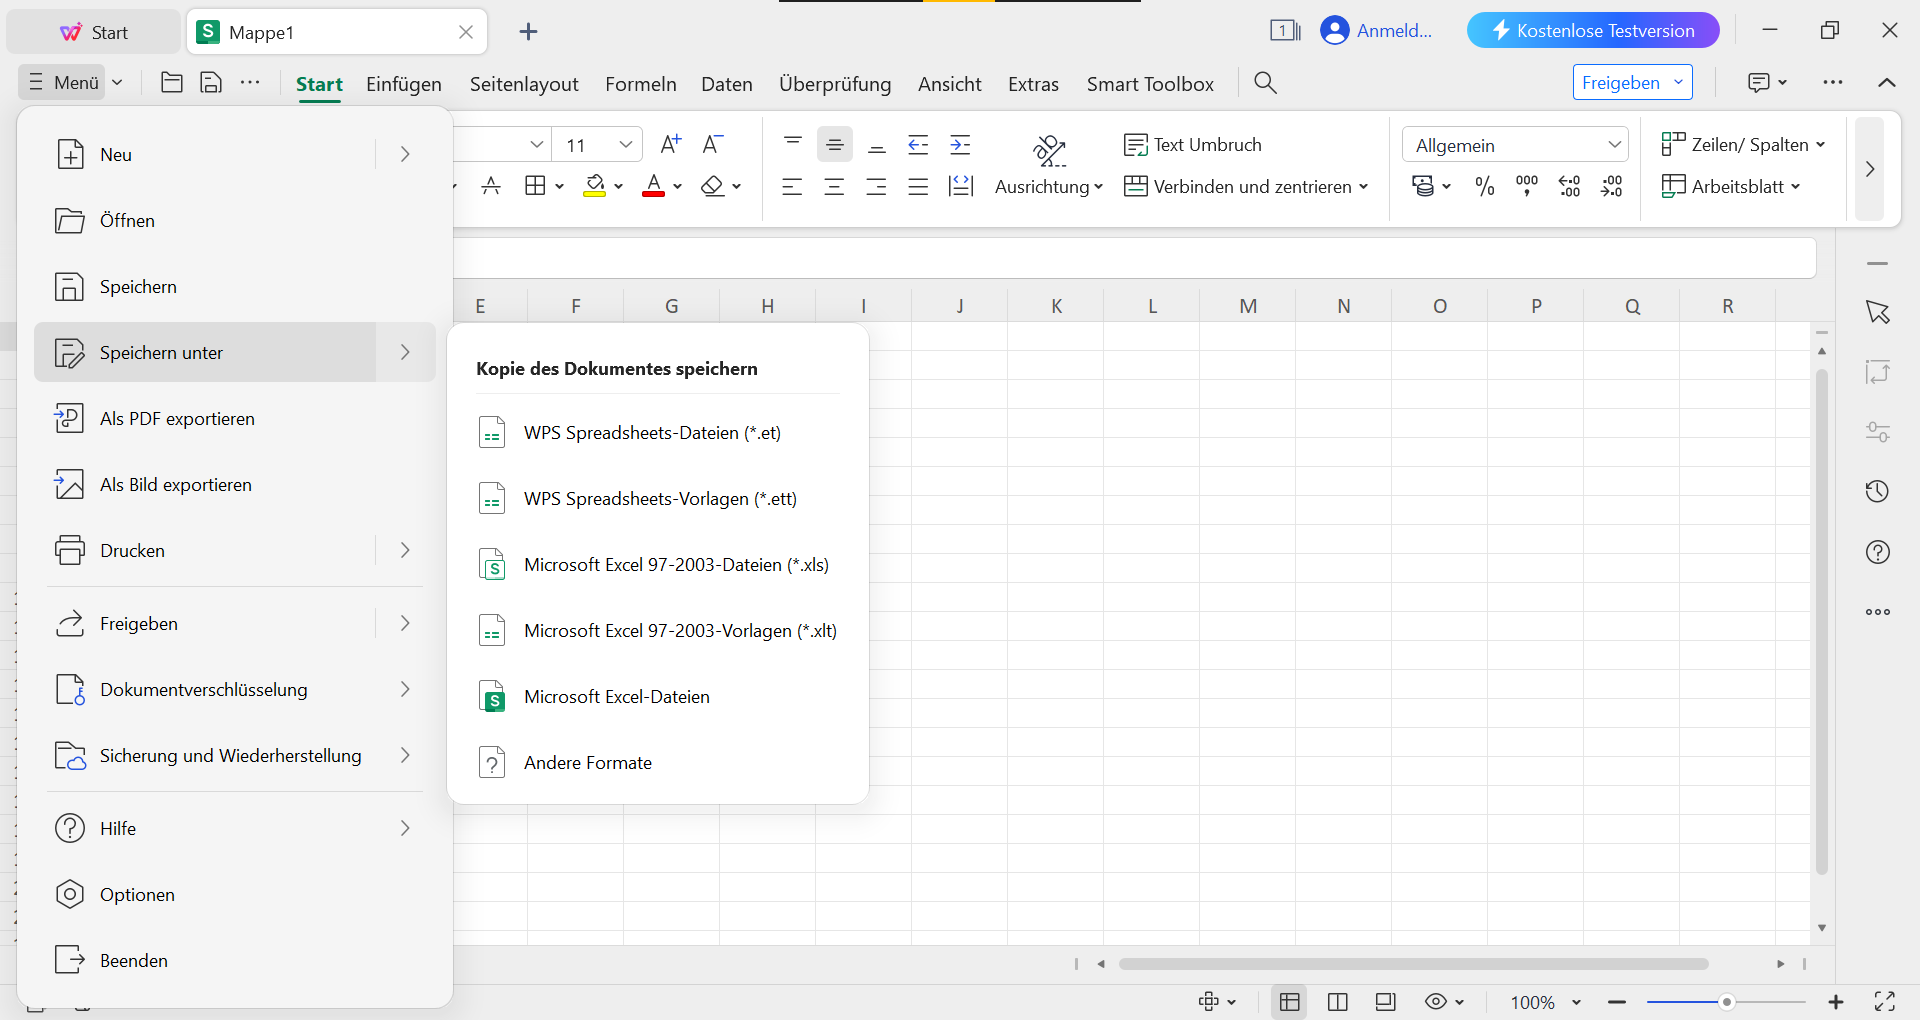Decrease decimal places
The height and width of the screenshot is (1020, 1920).
coord(1611,186)
